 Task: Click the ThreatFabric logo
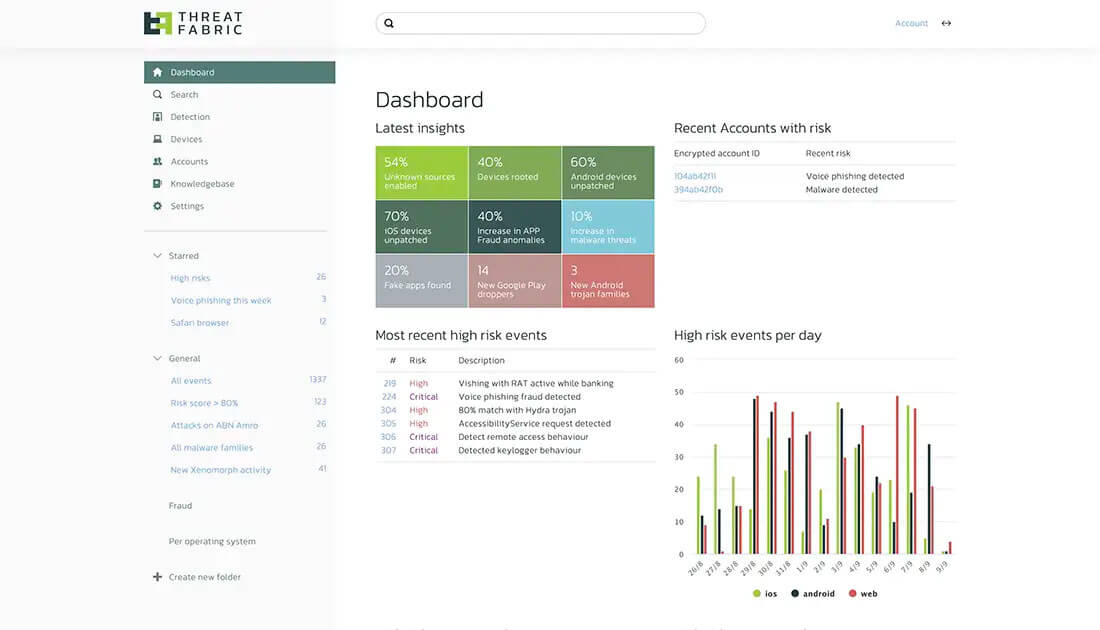pos(193,23)
